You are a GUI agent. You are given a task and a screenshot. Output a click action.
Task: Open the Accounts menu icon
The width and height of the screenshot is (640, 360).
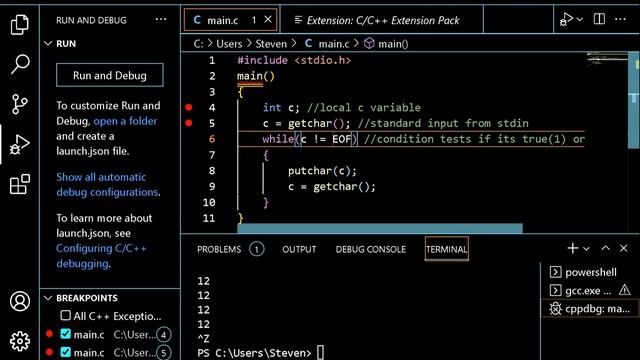point(20,301)
